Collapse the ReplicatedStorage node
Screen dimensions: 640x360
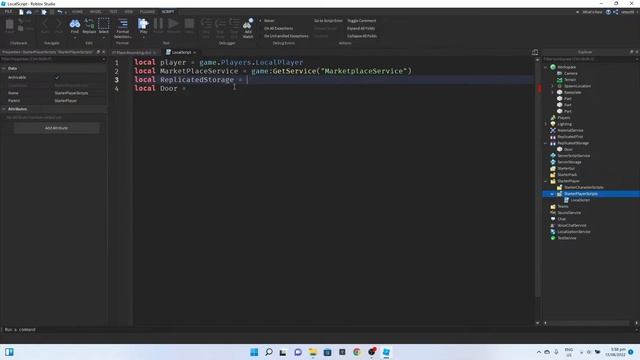[x=546, y=143]
